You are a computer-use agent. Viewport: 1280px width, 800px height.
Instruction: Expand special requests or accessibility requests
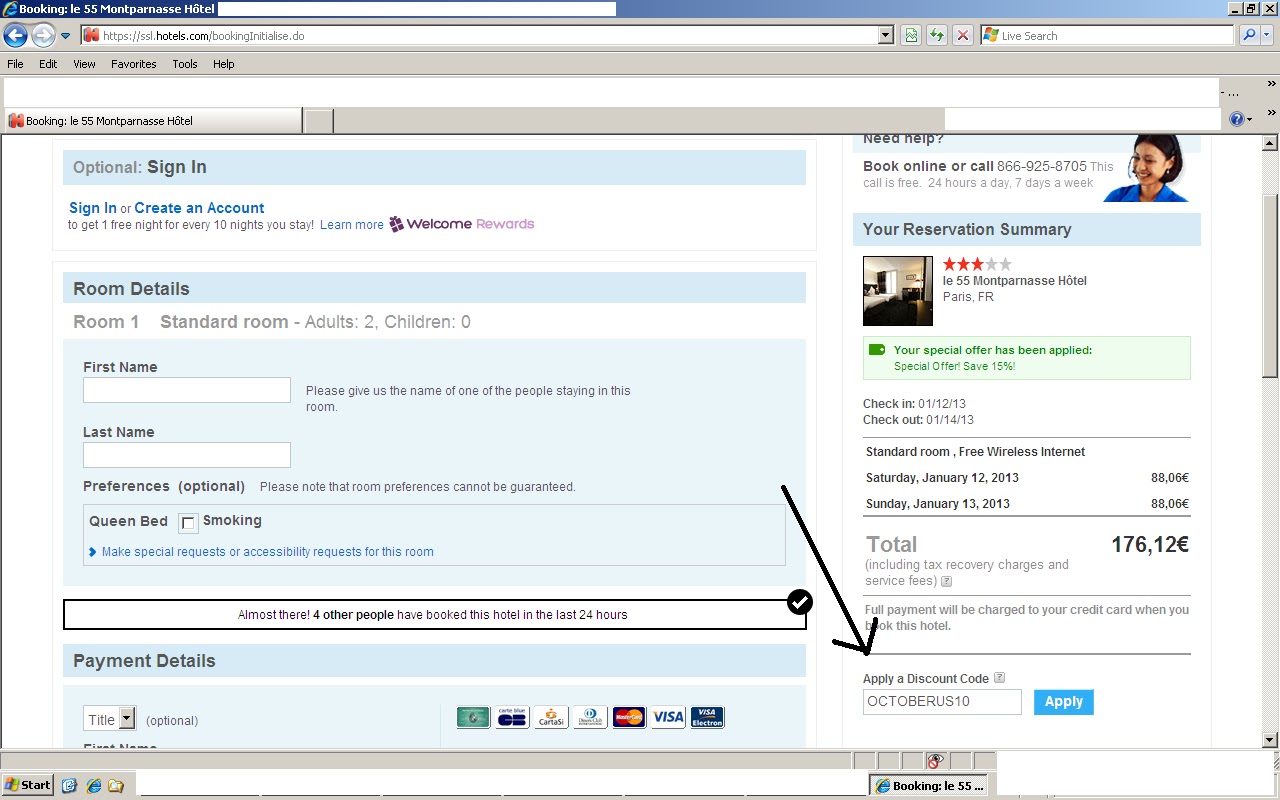pyautogui.click(x=267, y=552)
